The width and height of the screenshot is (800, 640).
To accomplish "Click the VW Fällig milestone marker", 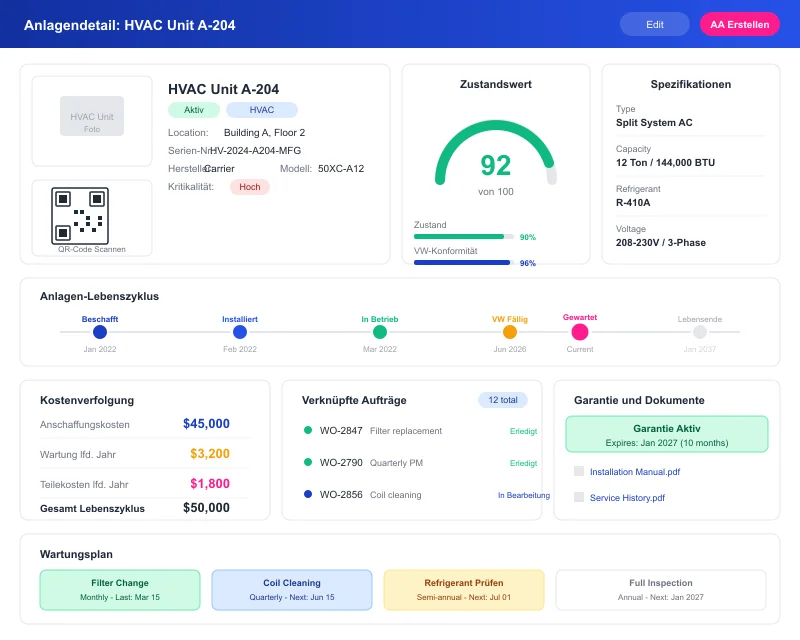I will tap(508, 331).
